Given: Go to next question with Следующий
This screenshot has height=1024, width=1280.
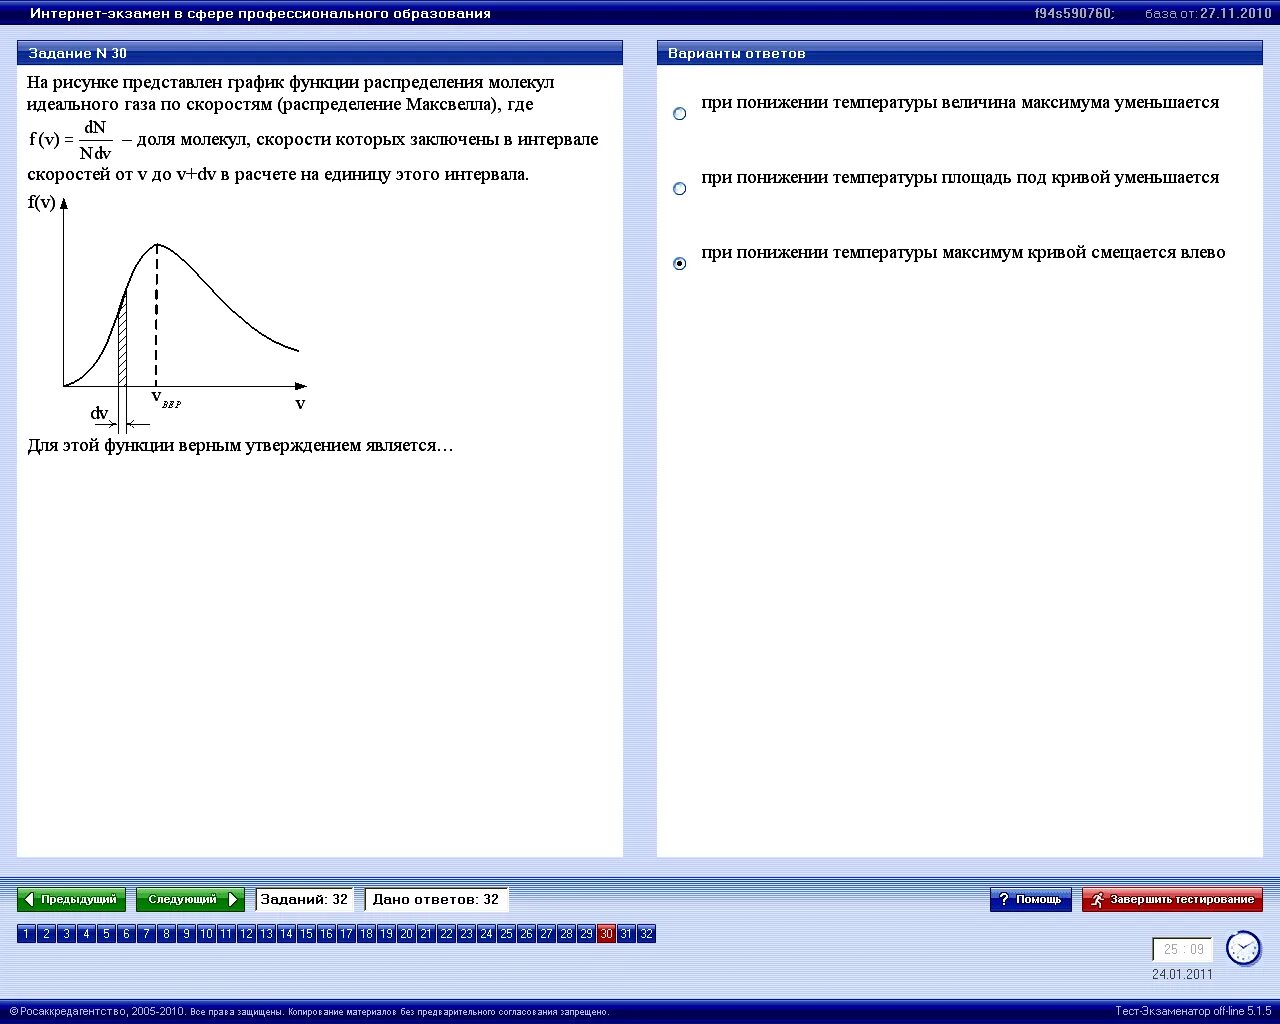Looking at the screenshot, I should click(x=190, y=899).
